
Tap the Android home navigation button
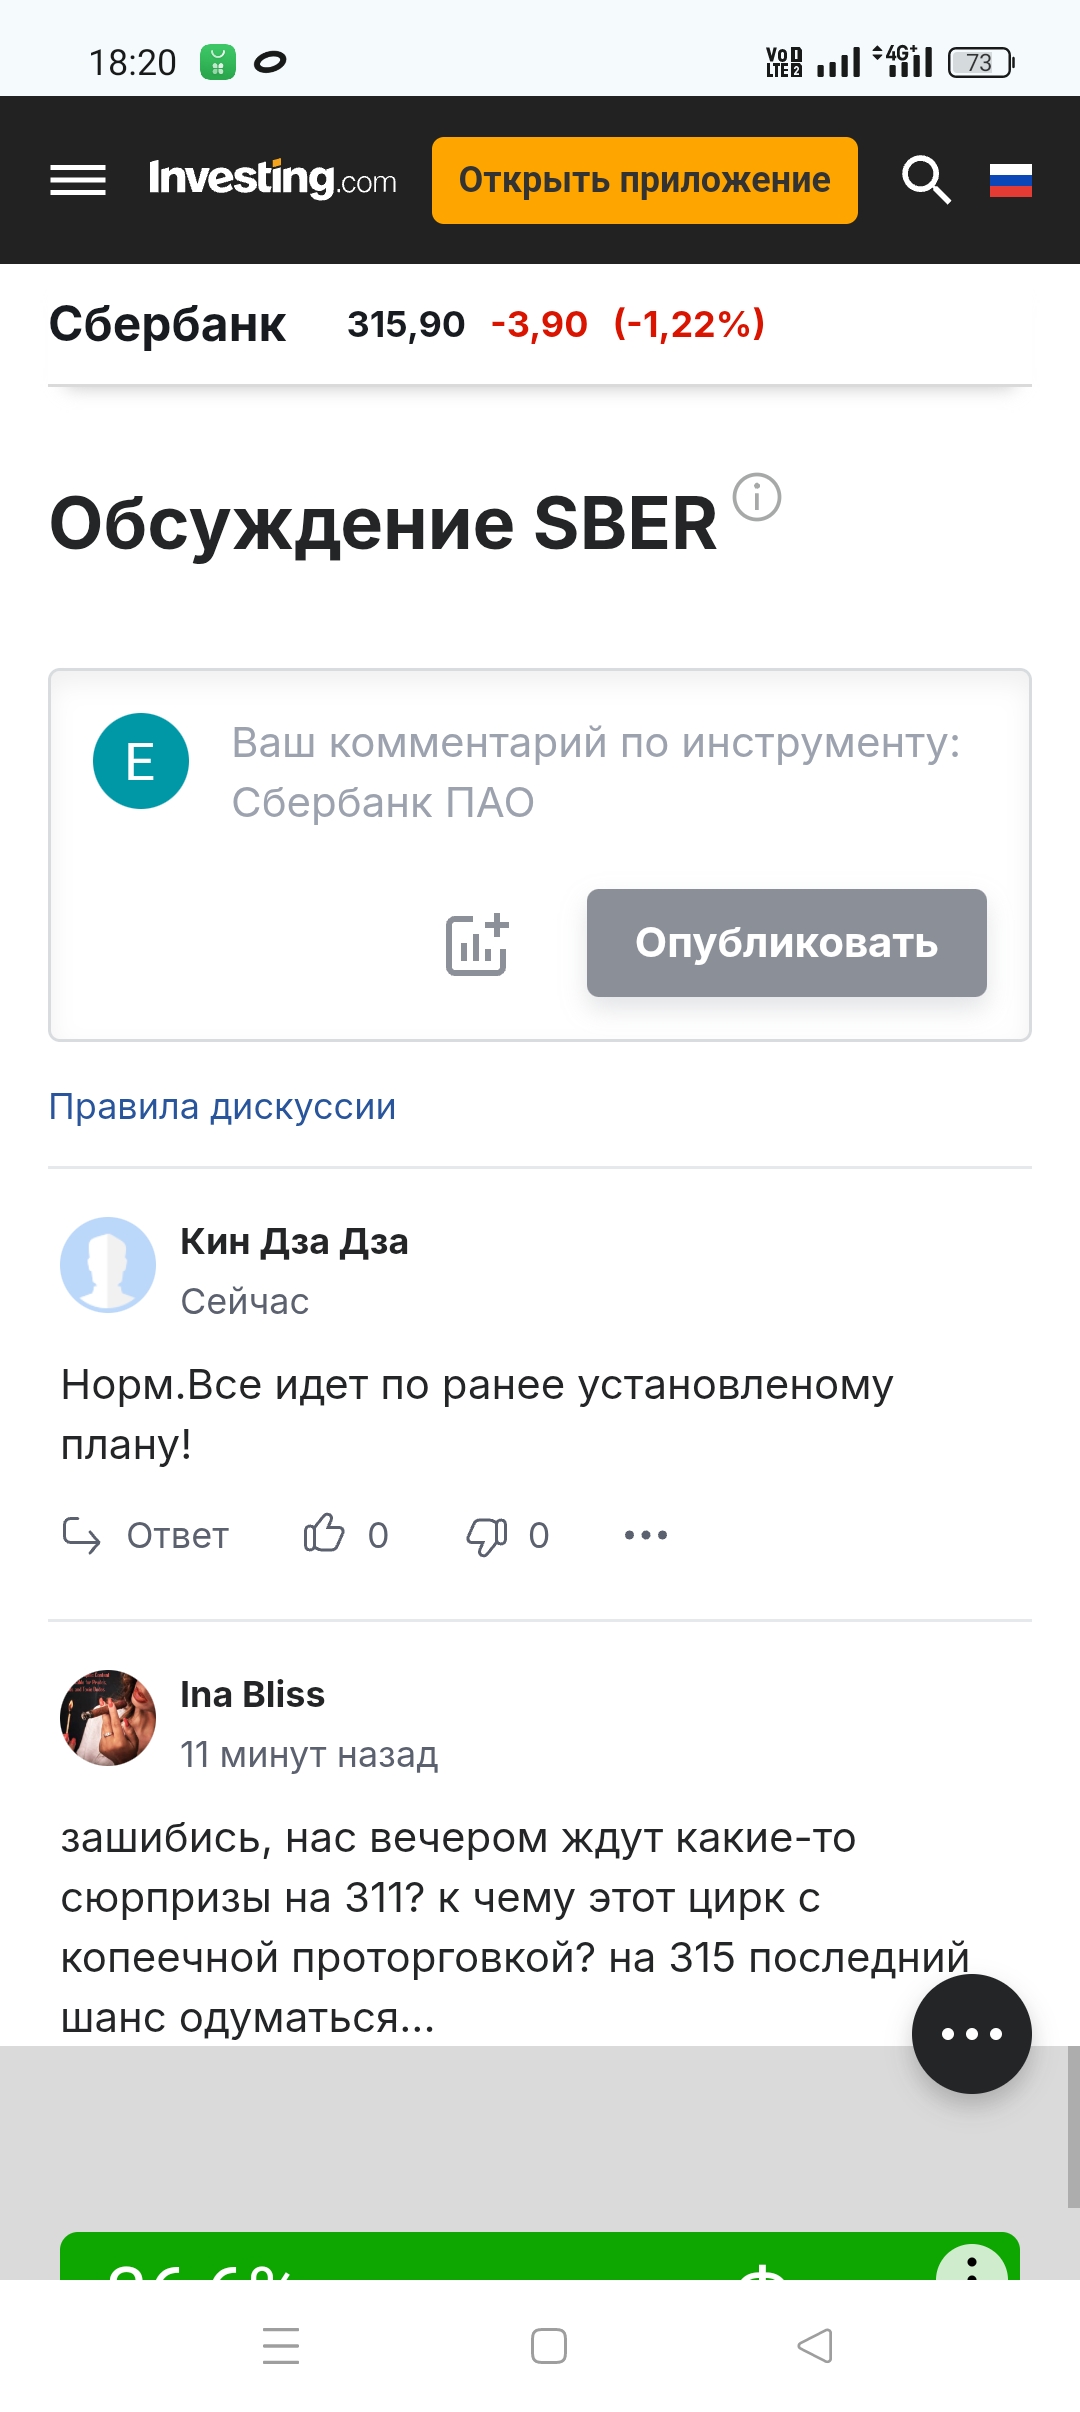pos(549,2345)
